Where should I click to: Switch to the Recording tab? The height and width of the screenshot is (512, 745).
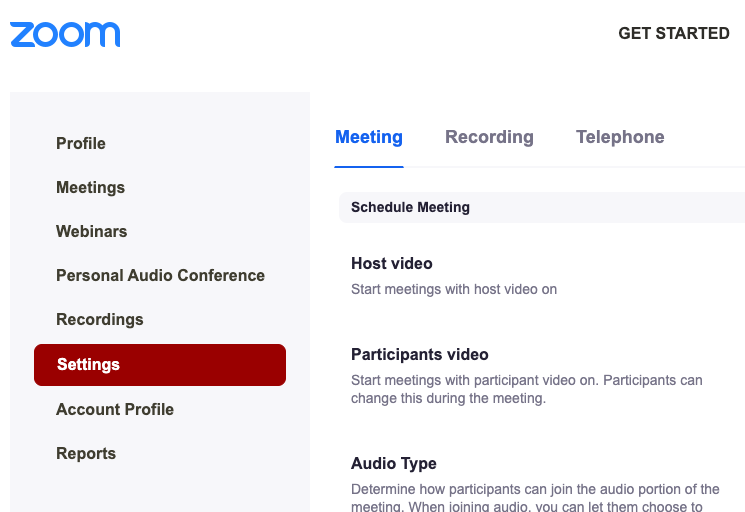(x=489, y=137)
